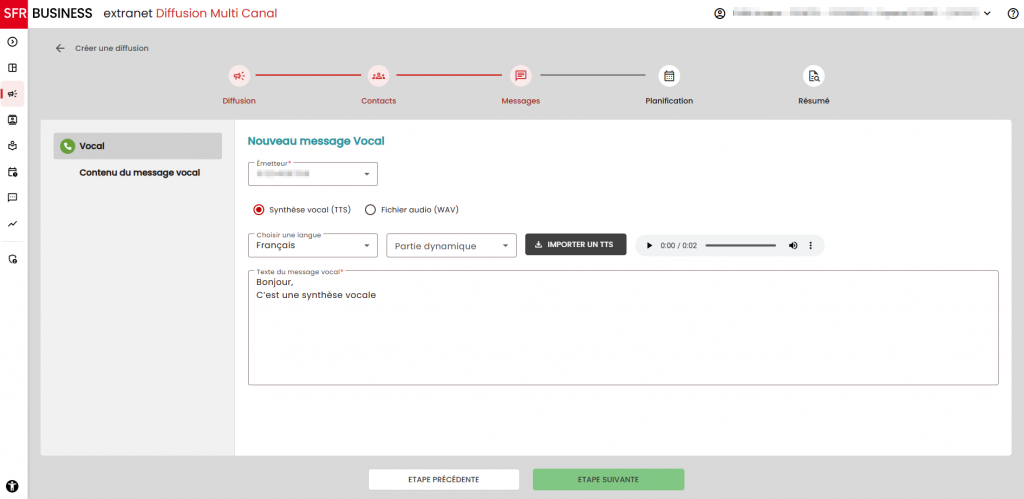Open the help question mark icon
The height and width of the screenshot is (499, 1024).
click(1012, 13)
